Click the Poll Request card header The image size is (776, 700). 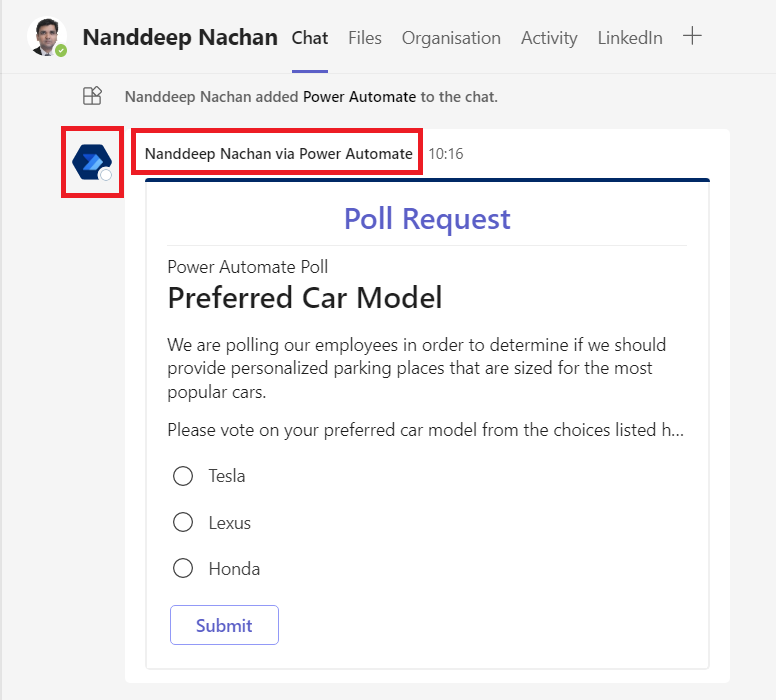click(427, 219)
